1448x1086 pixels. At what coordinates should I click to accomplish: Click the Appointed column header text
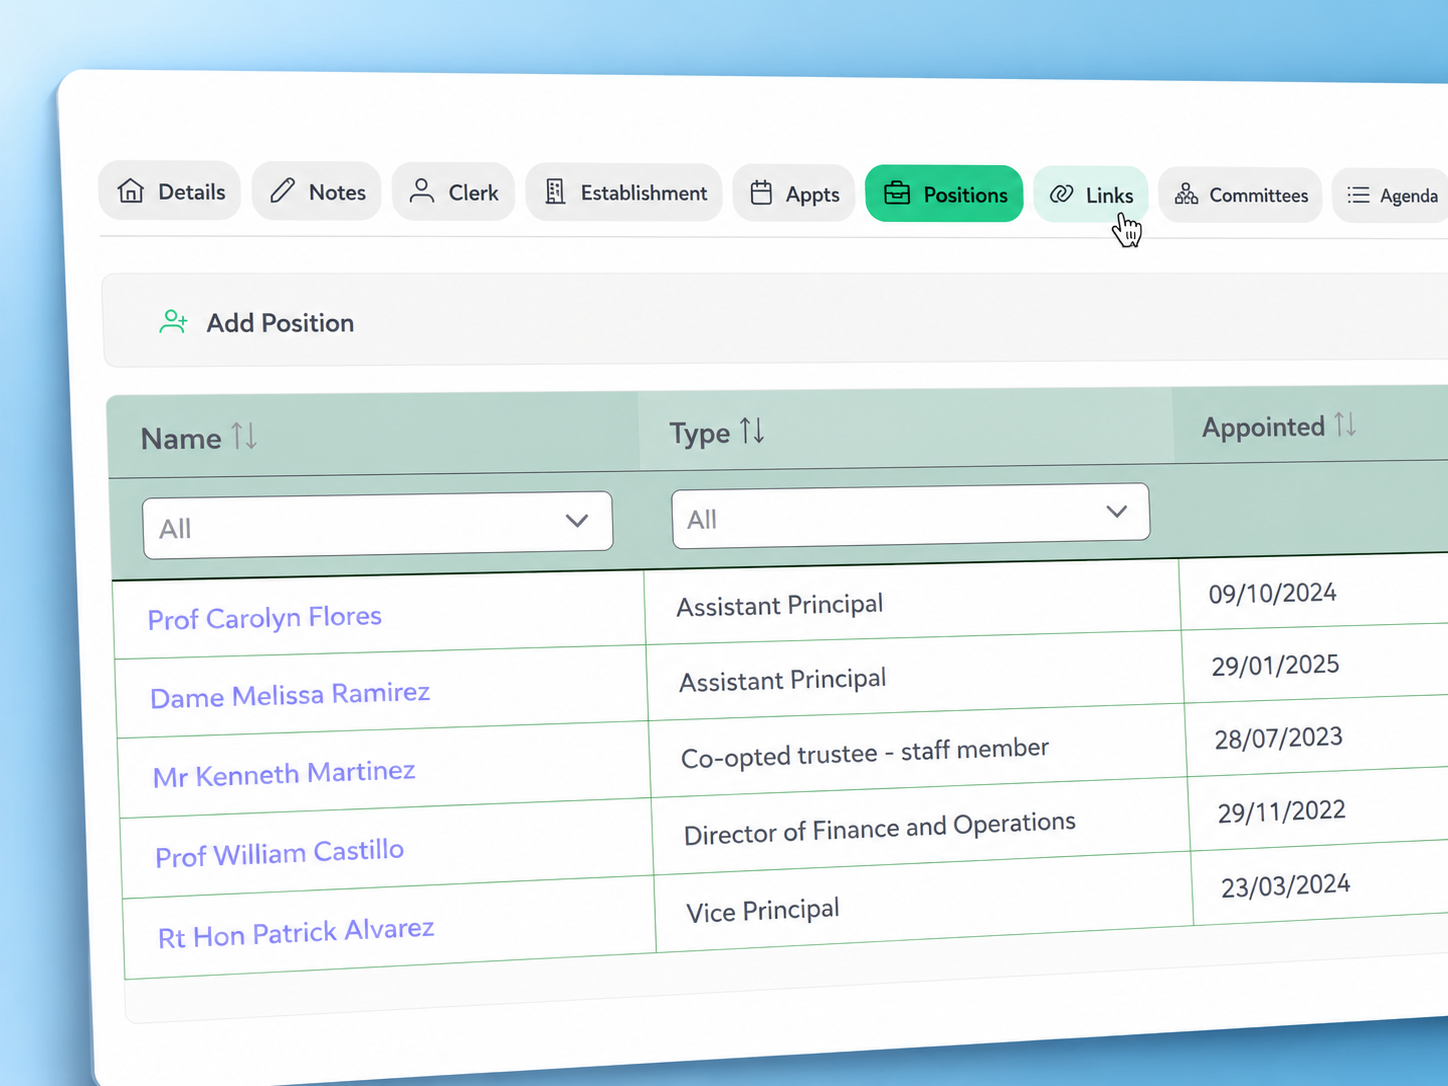(x=1263, y=427)
